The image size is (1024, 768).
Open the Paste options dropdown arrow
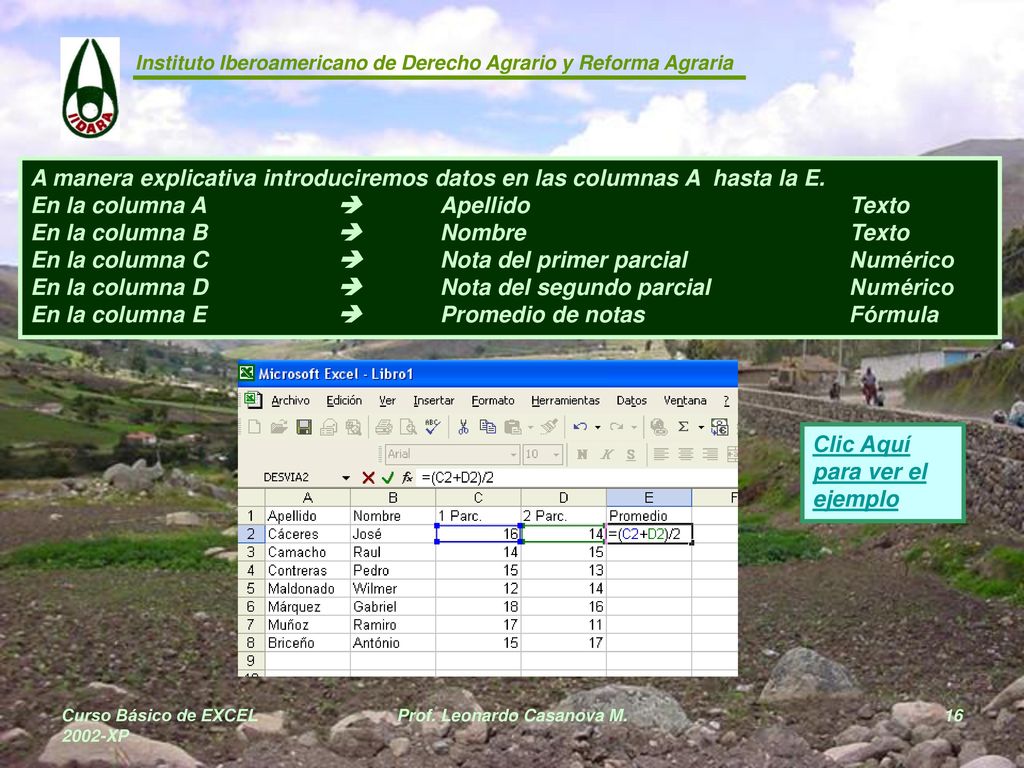(x=530, y=428)
